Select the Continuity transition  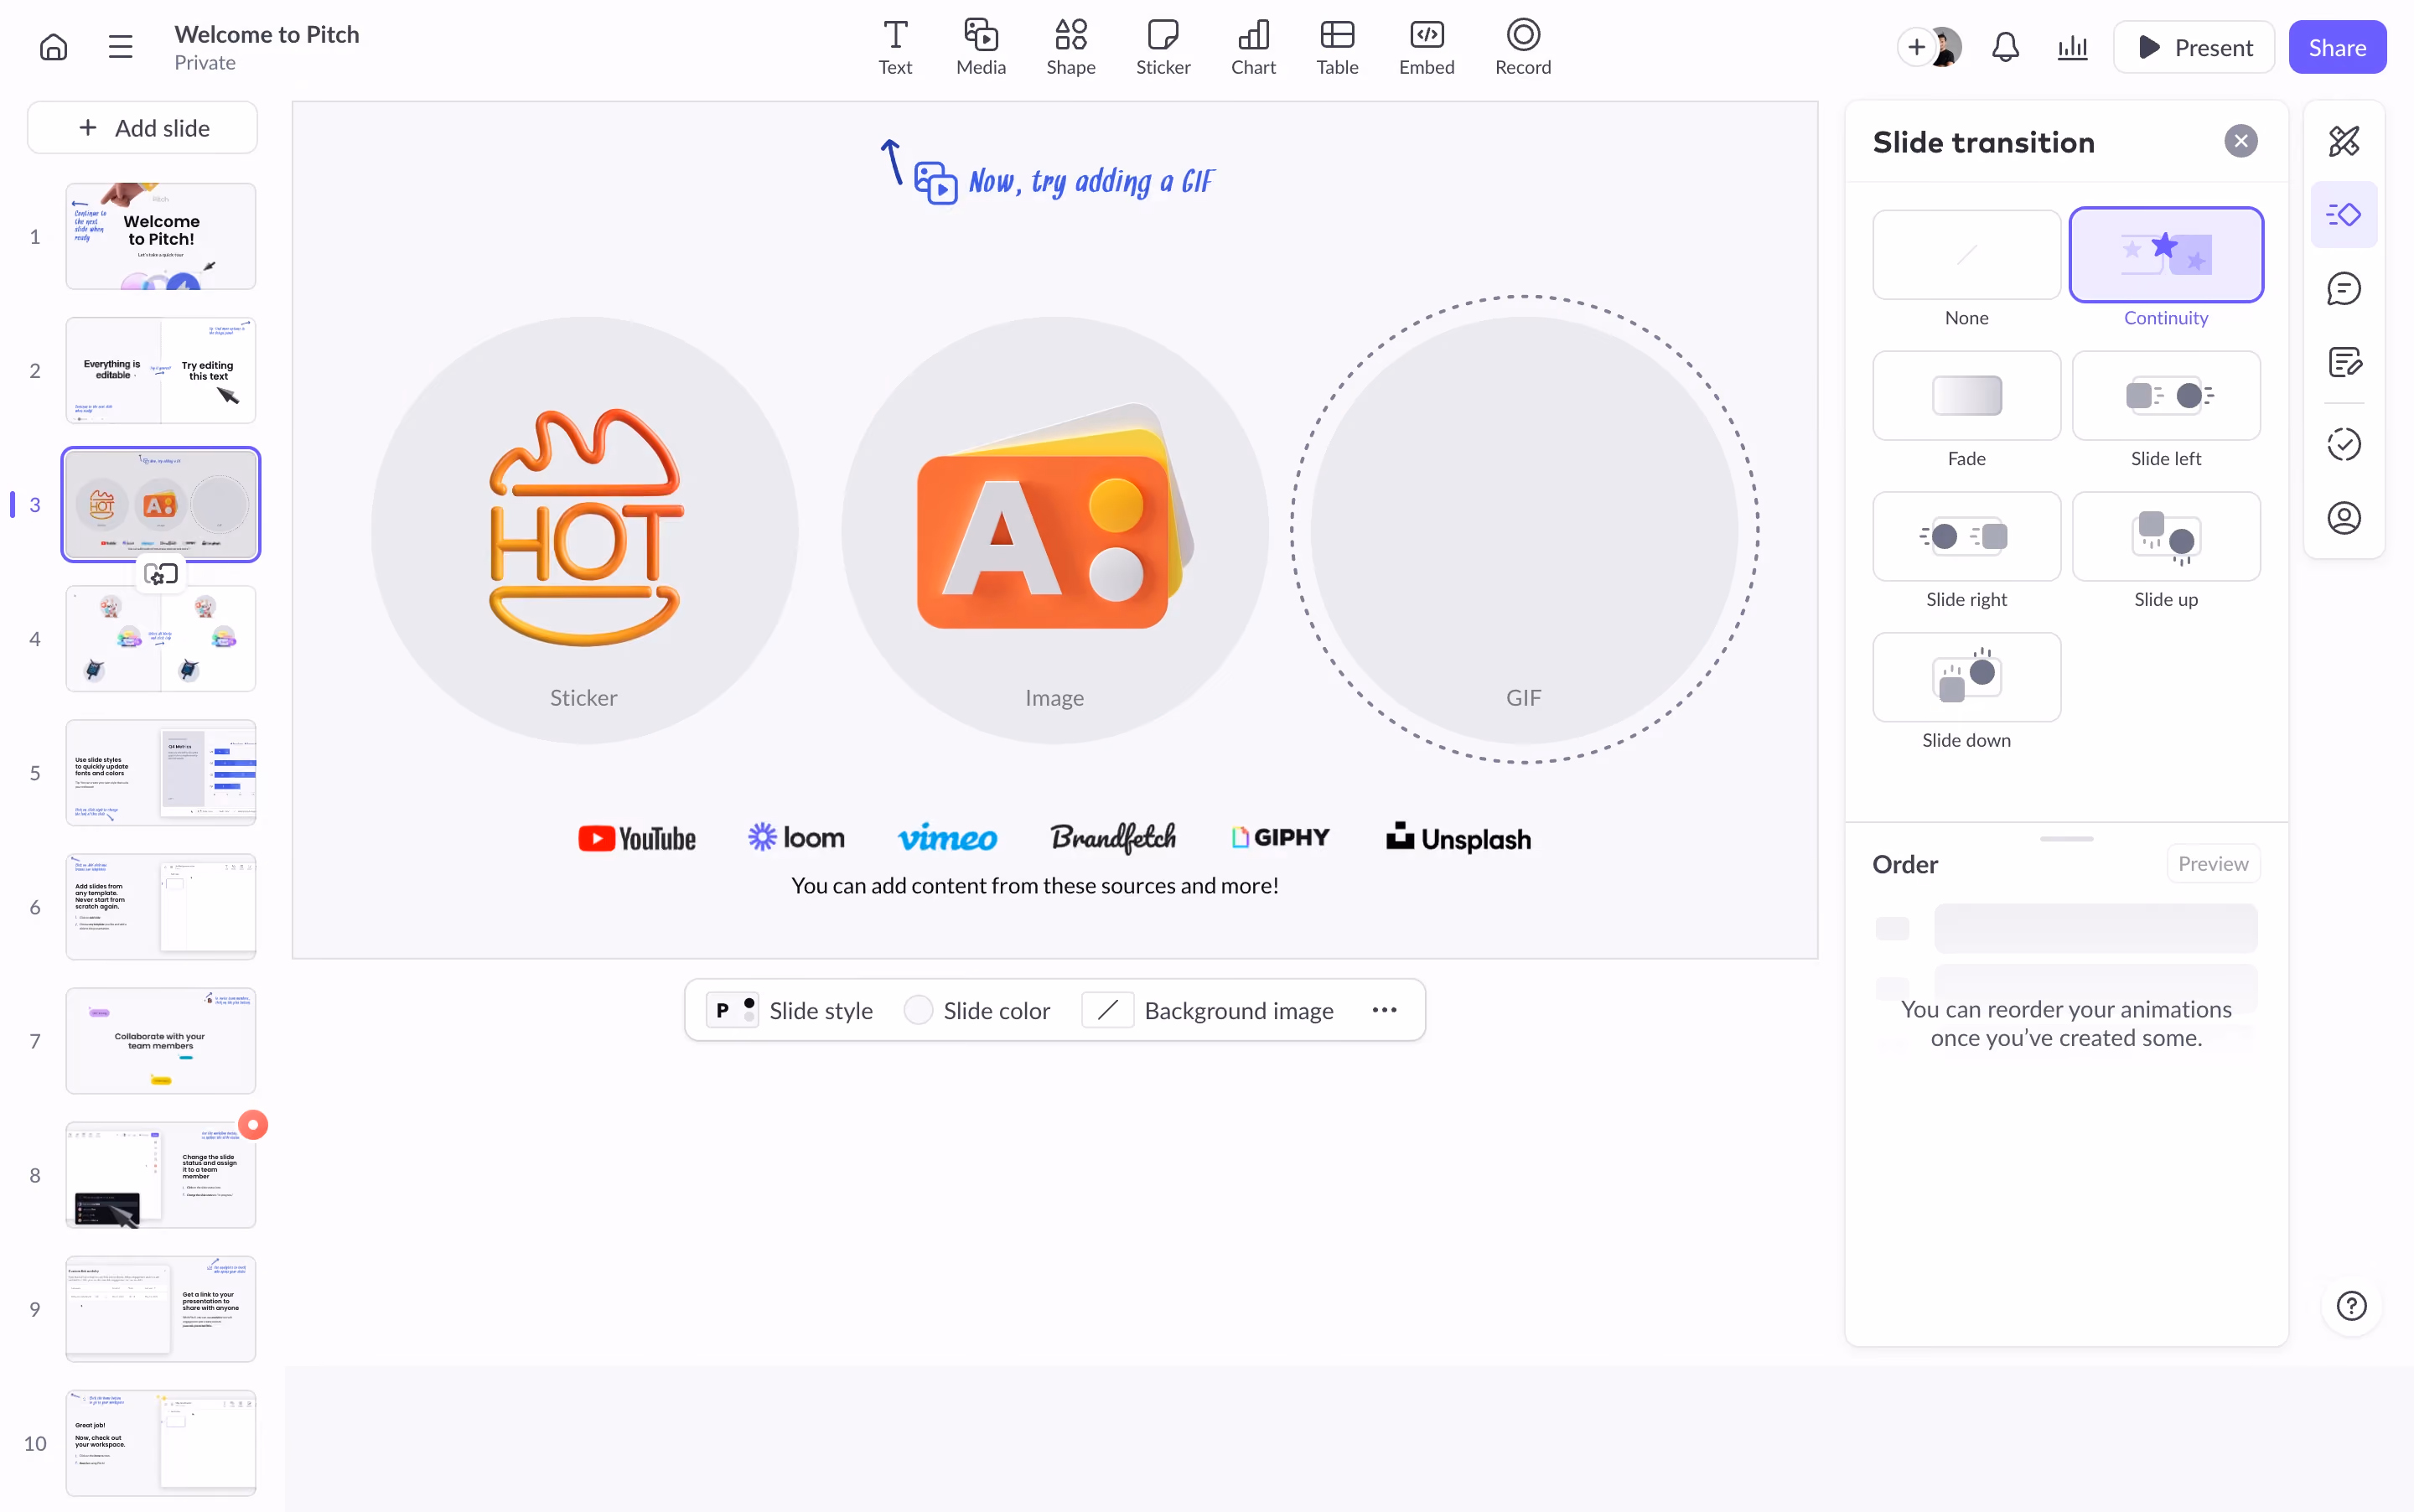[x=2166, y=255]
